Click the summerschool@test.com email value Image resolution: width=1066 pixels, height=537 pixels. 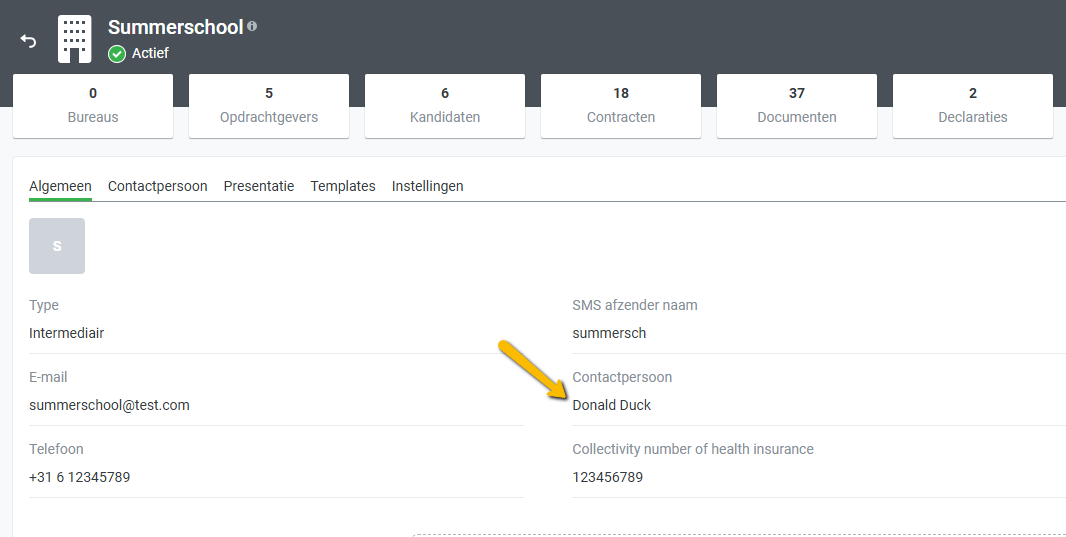(x=109, y=405)
